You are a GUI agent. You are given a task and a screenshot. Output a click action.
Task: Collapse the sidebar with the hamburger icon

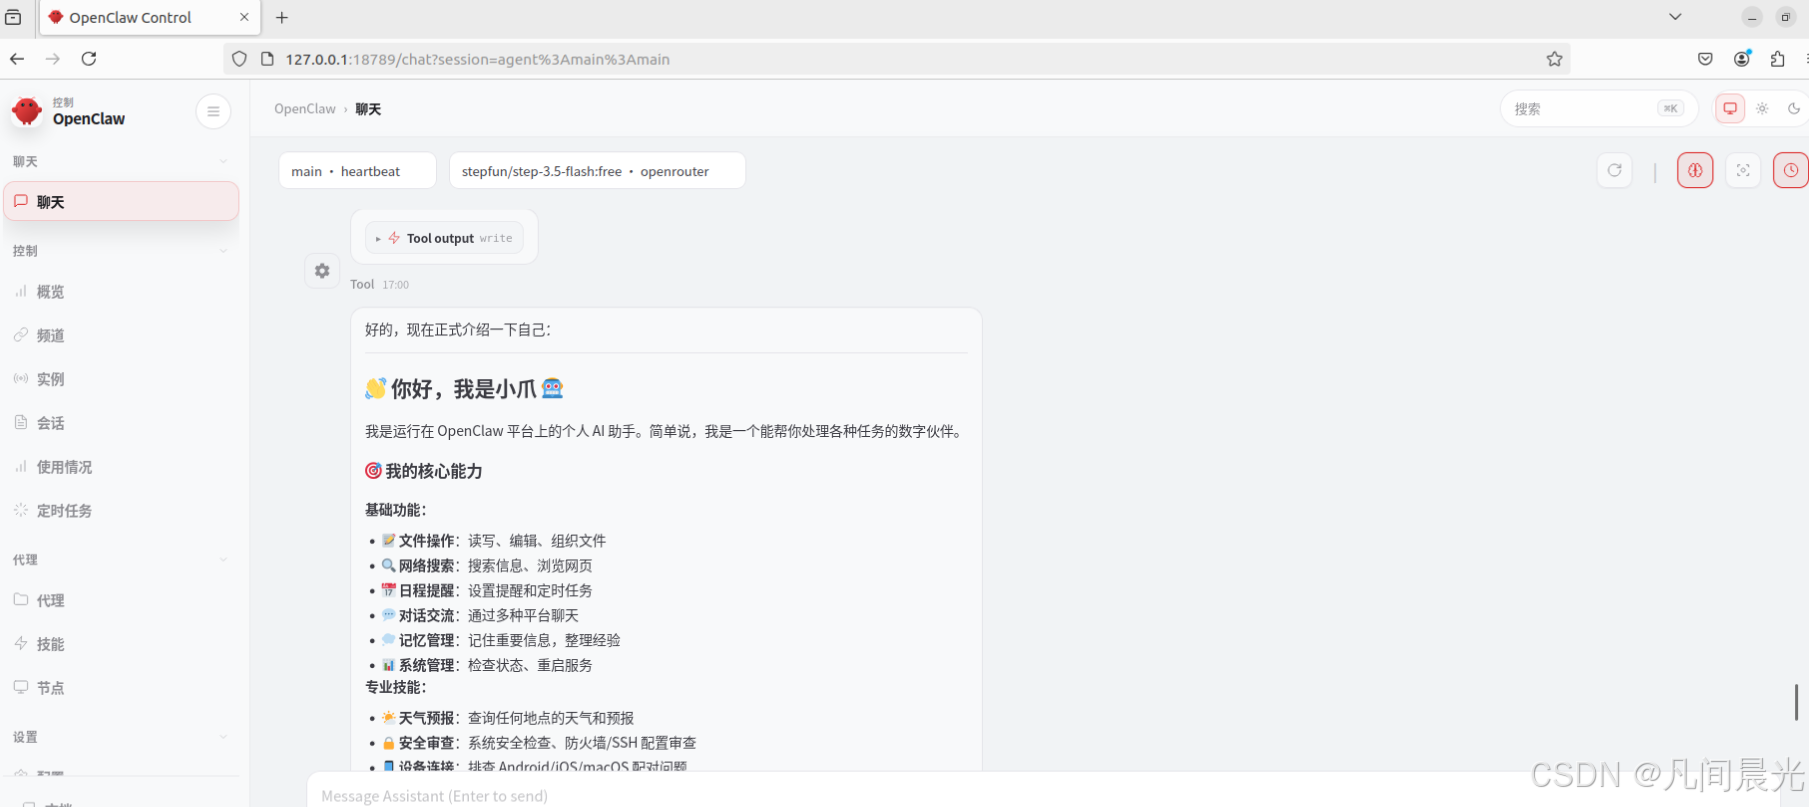coord(213,111)
